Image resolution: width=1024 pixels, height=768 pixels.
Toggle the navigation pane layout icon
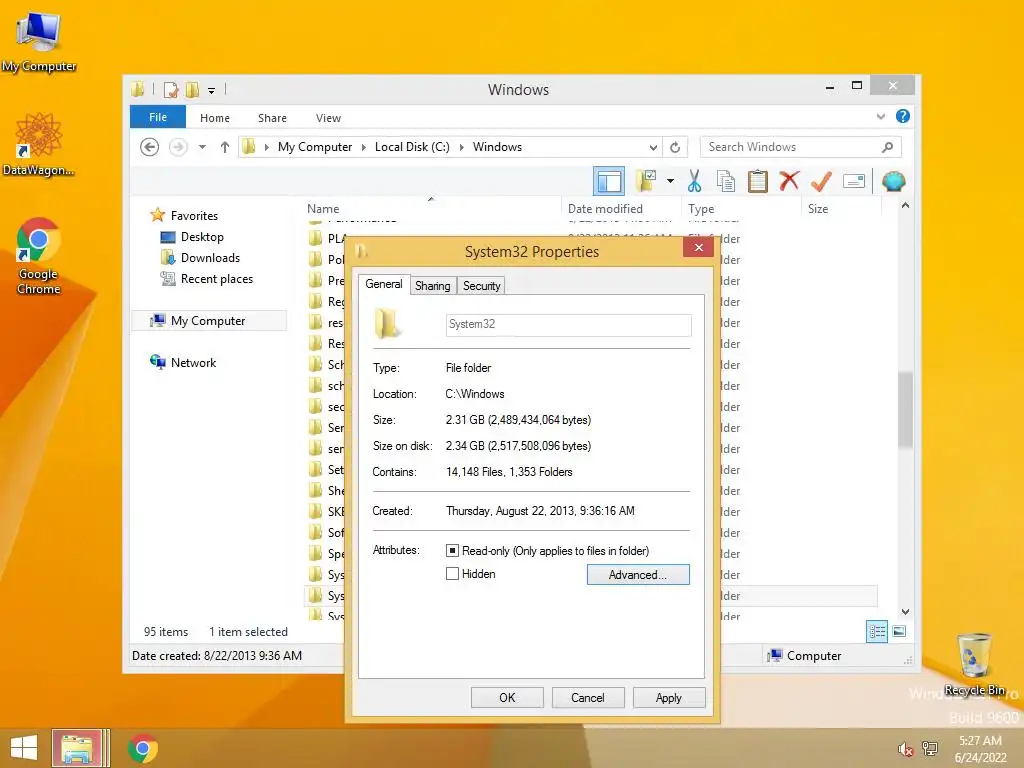click(x=609, y=181)
